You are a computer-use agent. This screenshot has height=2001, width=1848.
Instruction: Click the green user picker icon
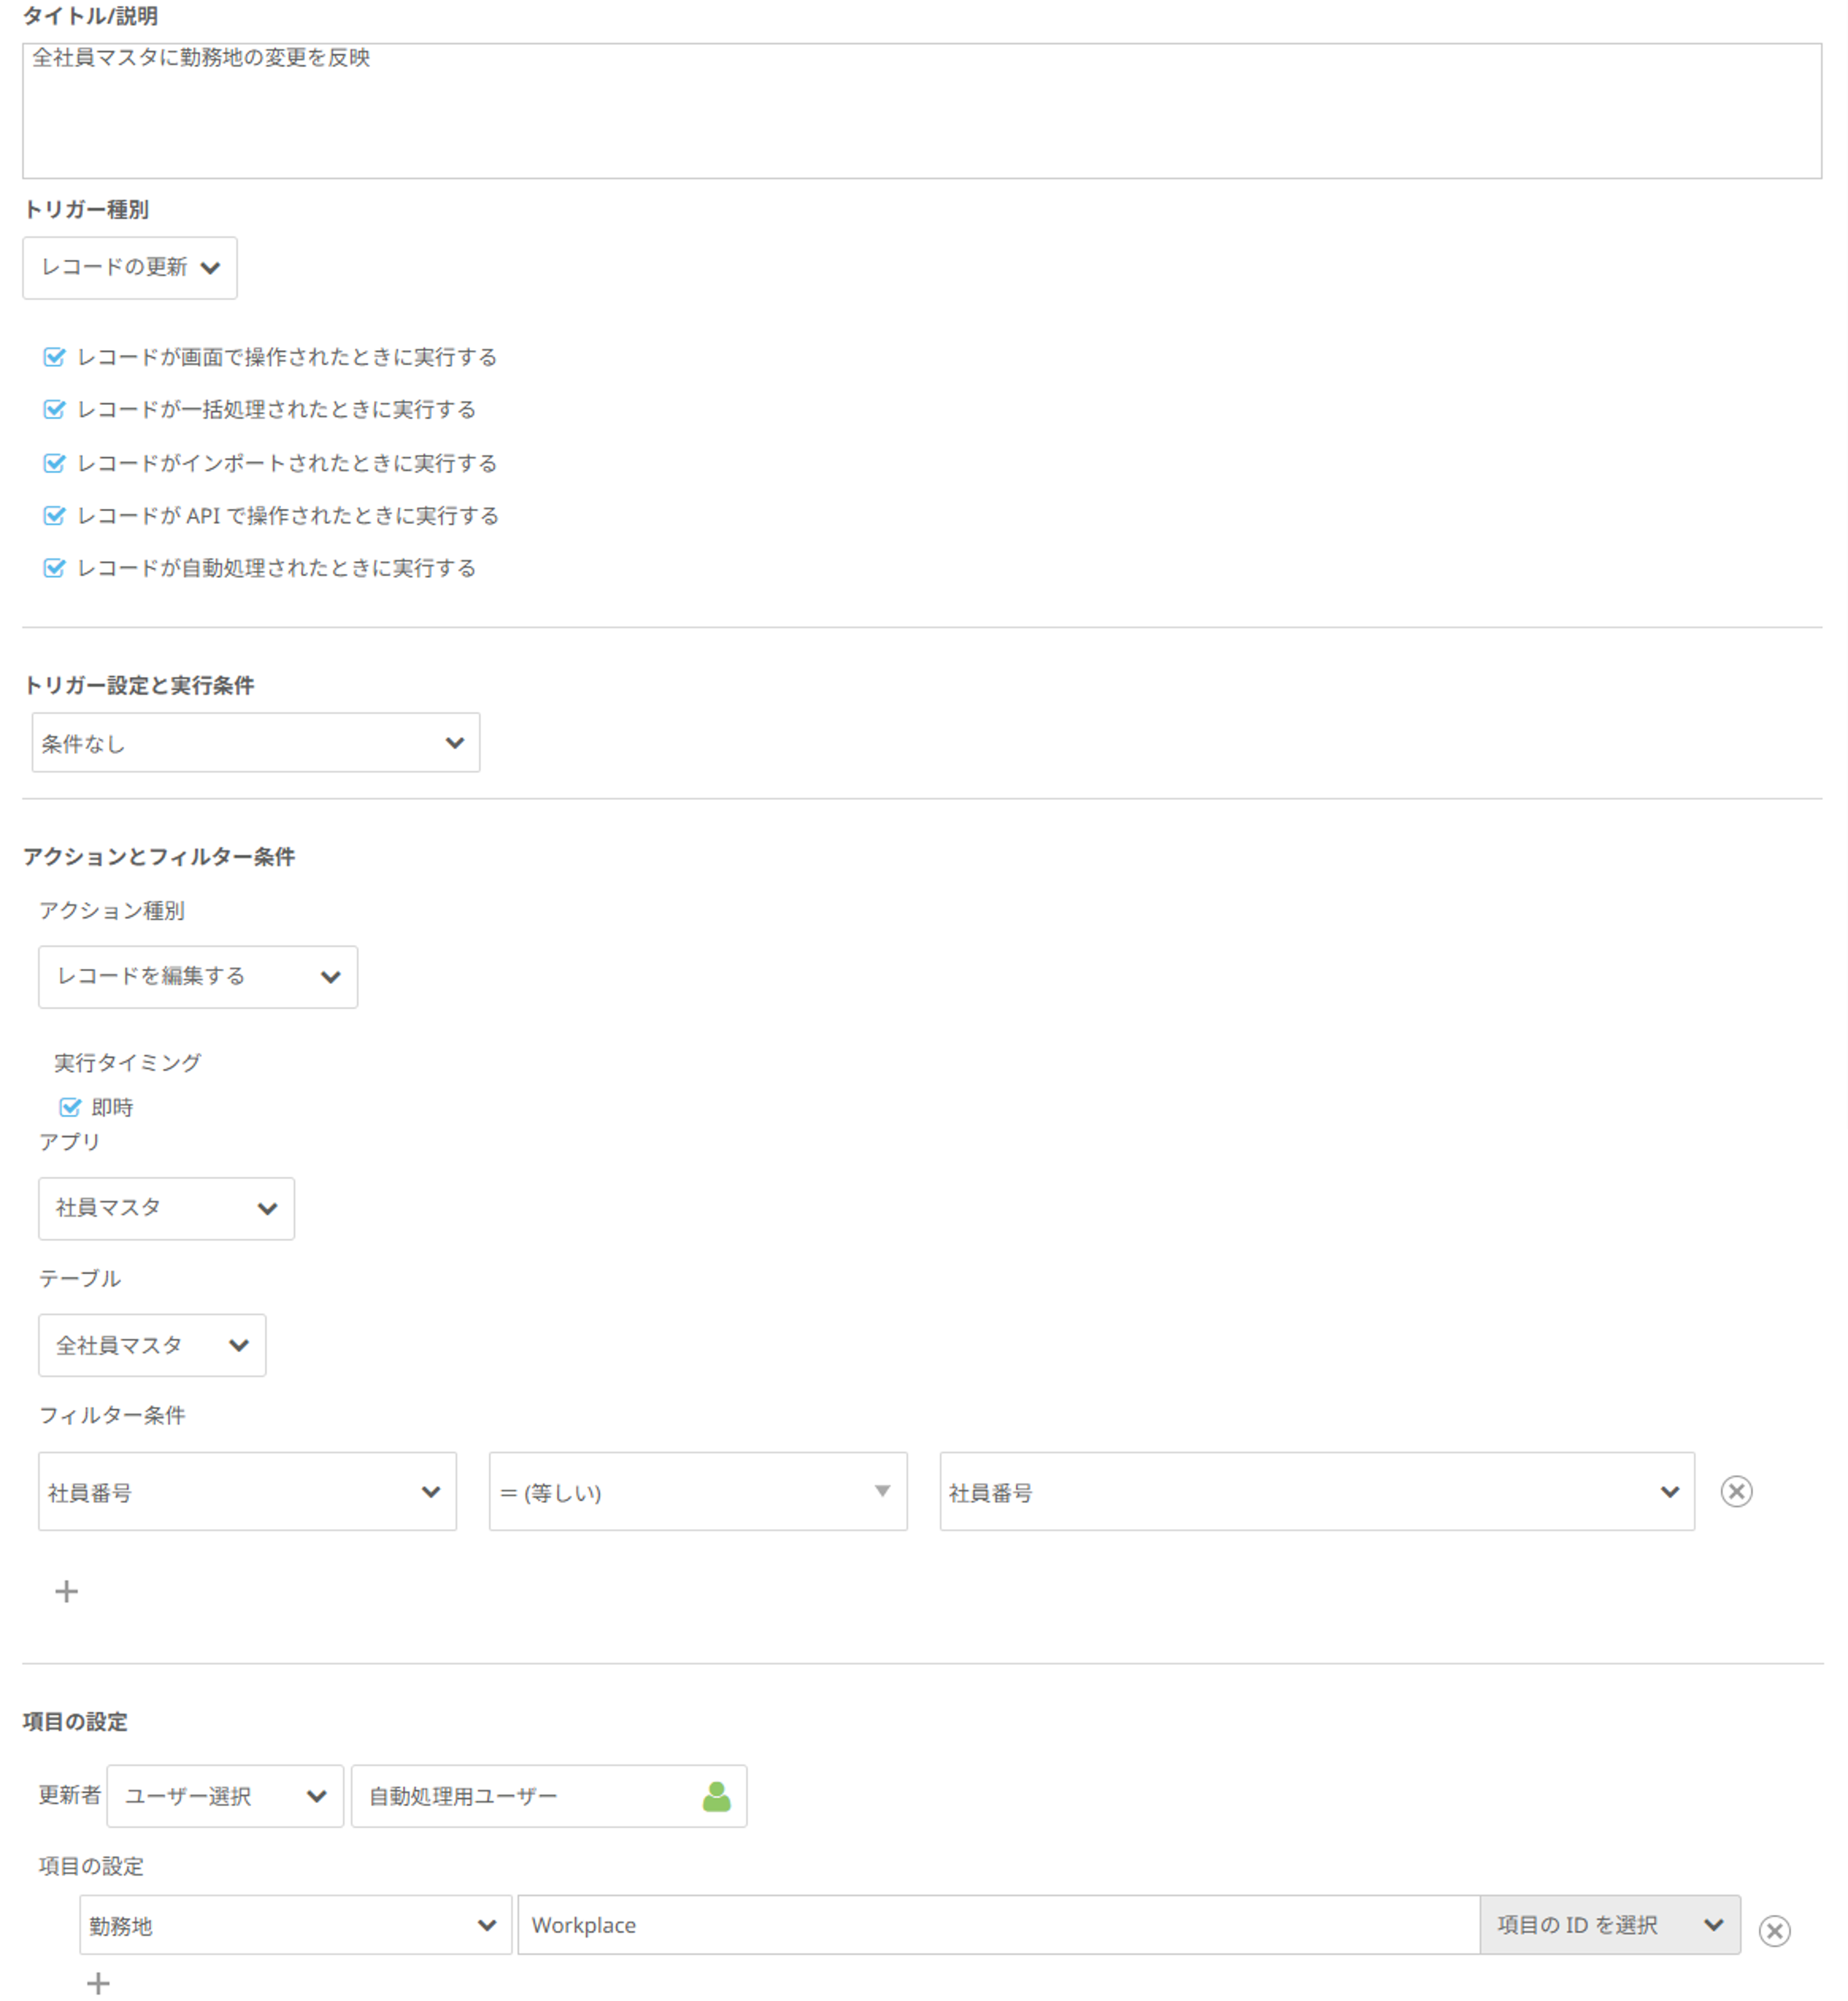(x=716, y=1796)
